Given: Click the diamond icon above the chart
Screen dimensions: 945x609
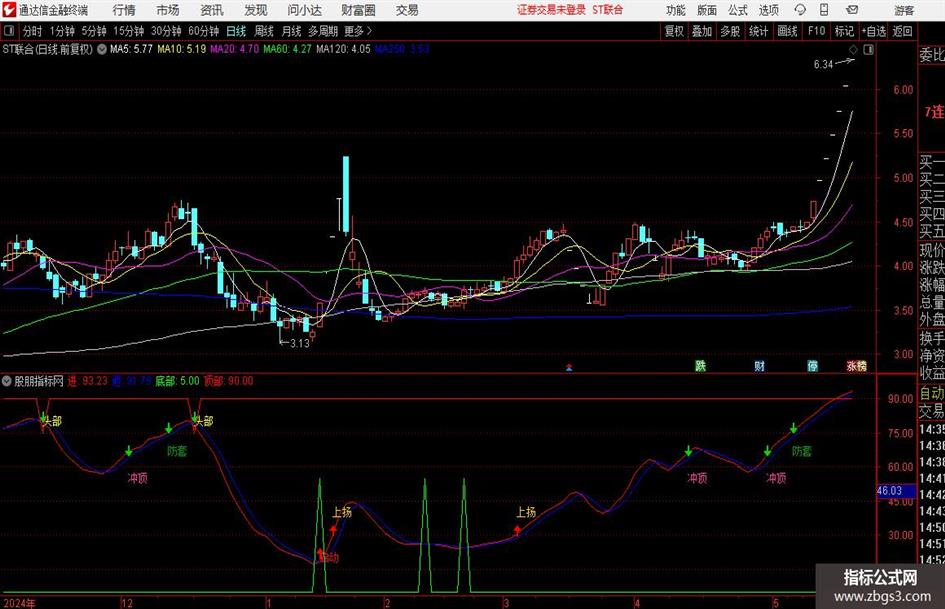Looking at the screenshot, I should pyautogui.click(x=853, y=49).
